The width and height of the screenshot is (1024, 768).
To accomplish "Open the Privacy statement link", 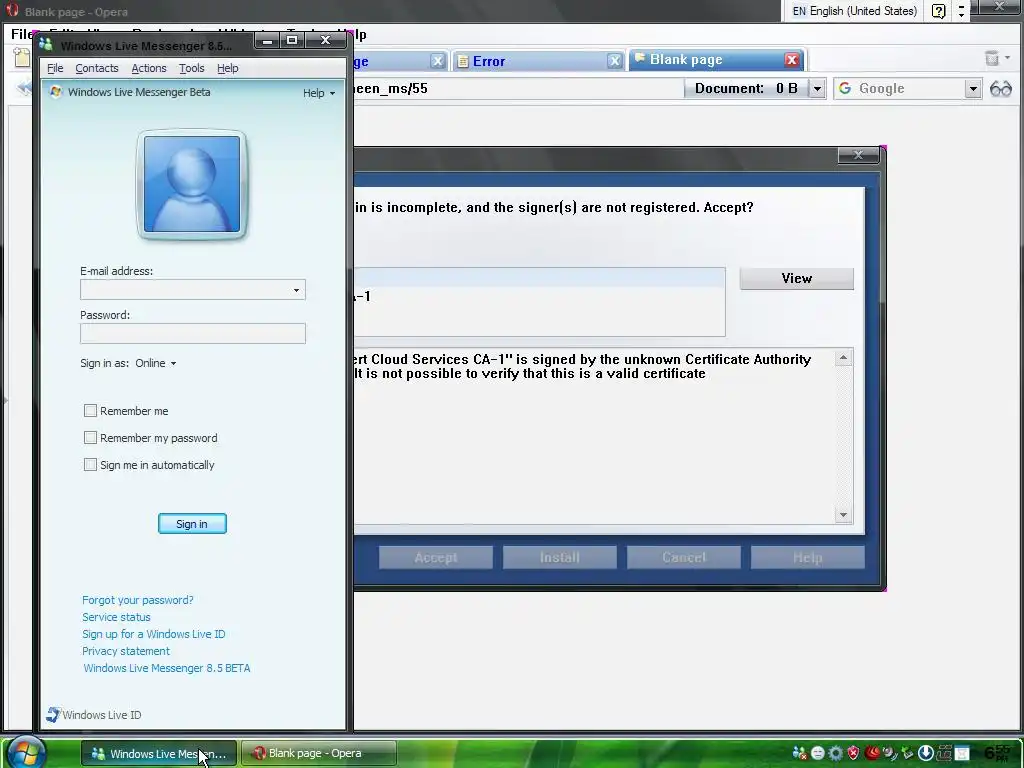I will click(x=125, y=650).
